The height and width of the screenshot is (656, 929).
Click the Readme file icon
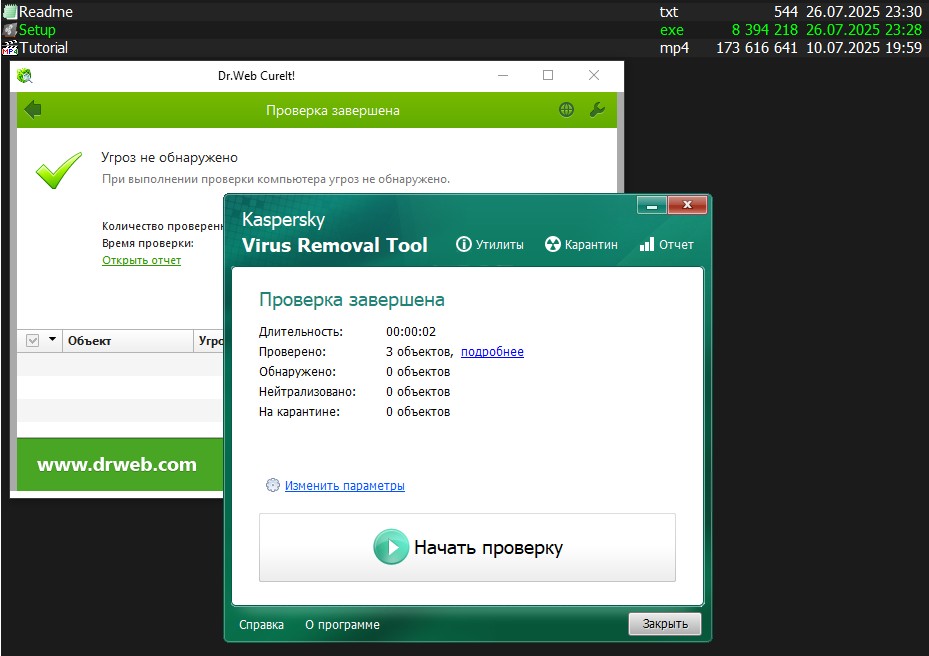tap(9, 12)
